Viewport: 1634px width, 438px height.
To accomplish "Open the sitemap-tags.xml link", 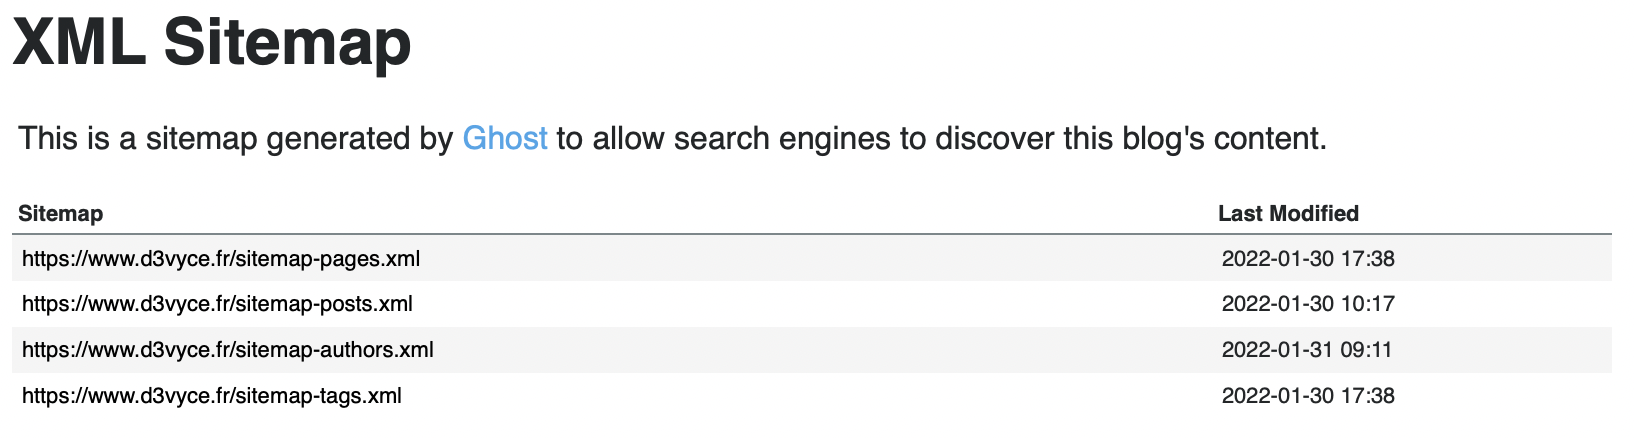I will [x=212, y=396].
